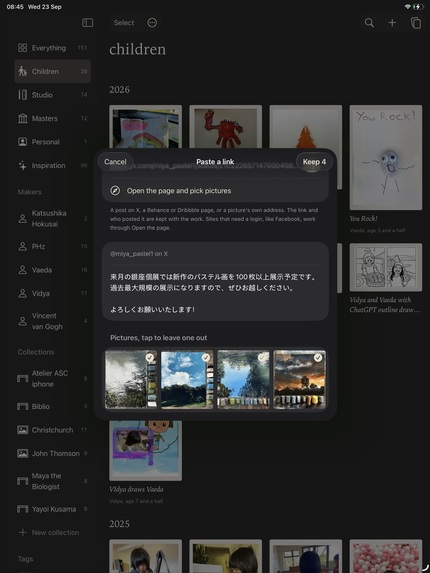Screen dimensions: 430x573
Task: Uncheck the grey pond pastel picture
Action: click(x=131, y=379)
